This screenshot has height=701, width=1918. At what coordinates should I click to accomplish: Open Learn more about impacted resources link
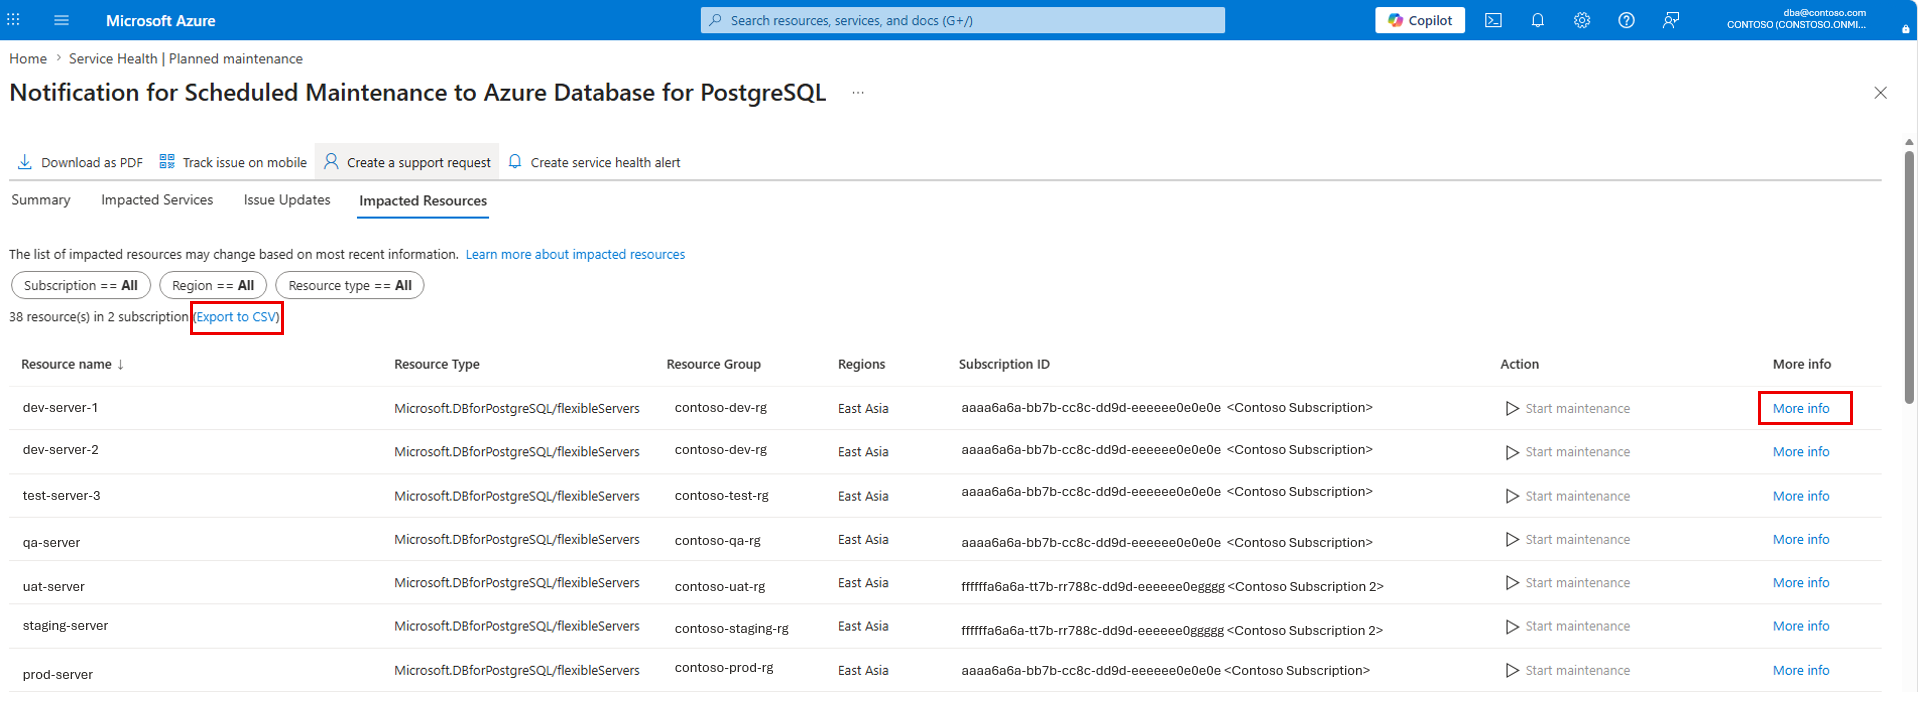pyautogui.click(x=575, y=255)
